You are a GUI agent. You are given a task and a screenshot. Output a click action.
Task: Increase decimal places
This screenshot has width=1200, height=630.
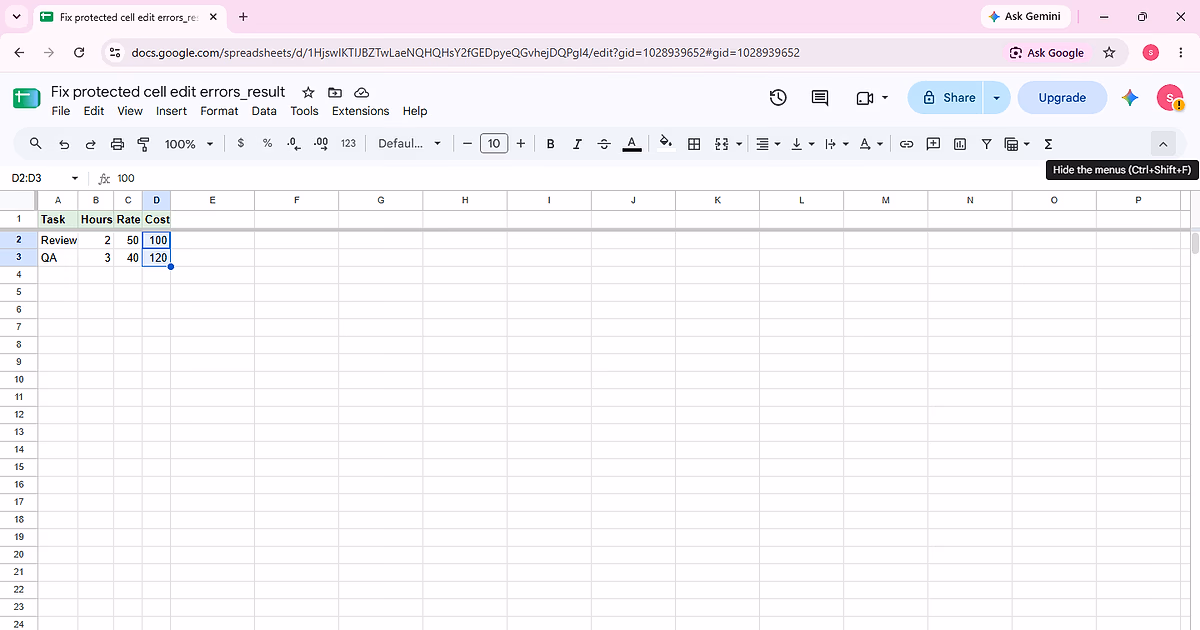point(320,143)
